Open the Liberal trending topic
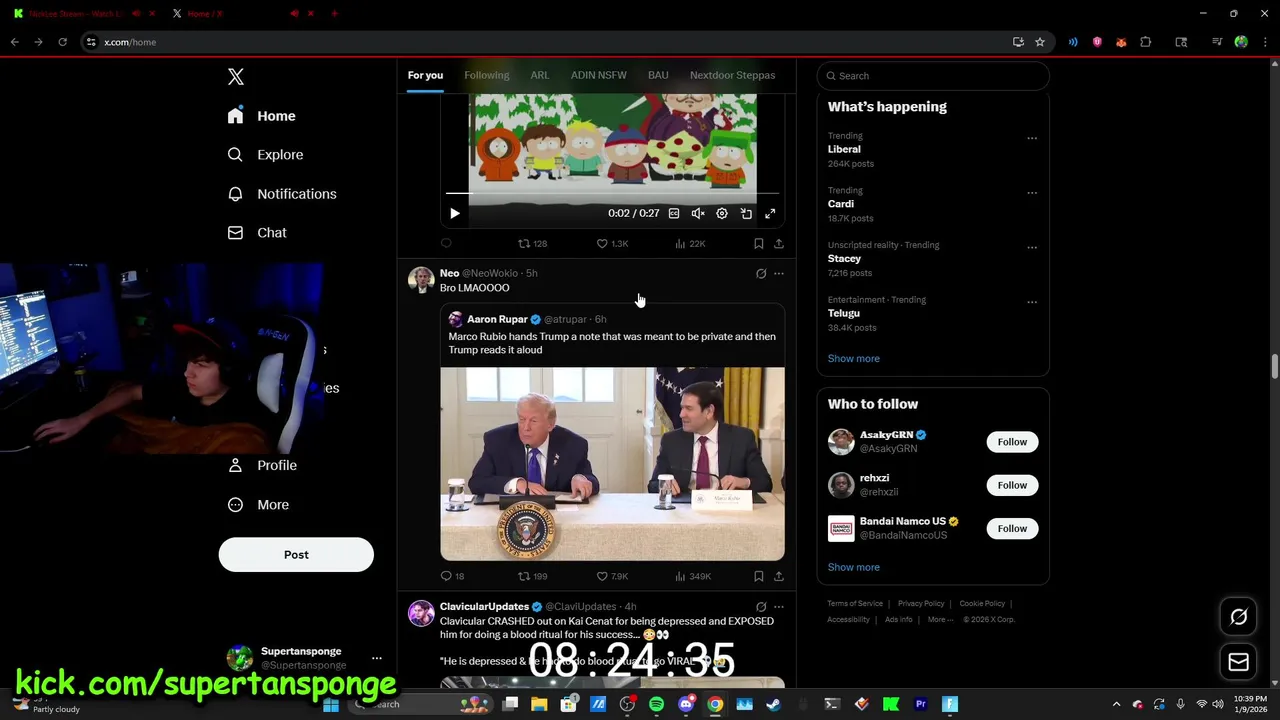1280x720 pixels. (845, 149)
